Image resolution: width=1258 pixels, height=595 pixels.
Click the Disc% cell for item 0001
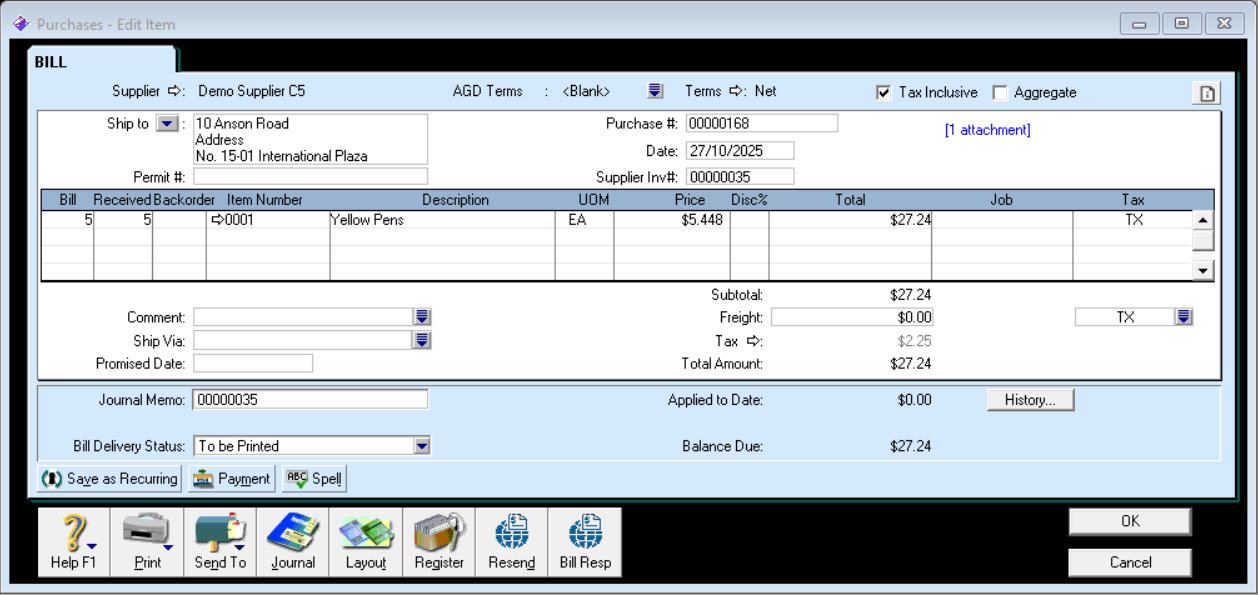[x=749, y=220]
